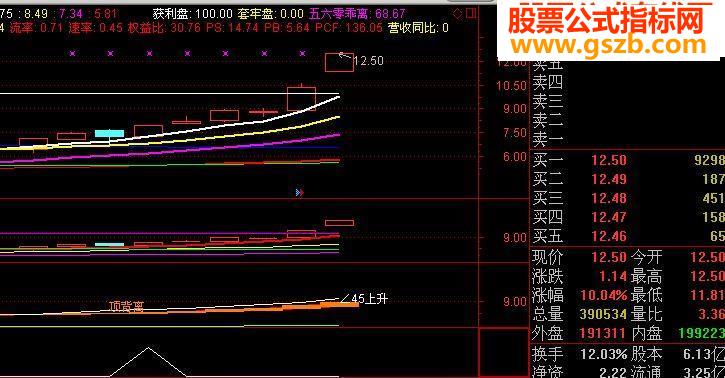Select the cyan candlestick in main chart

pos(110,134)
